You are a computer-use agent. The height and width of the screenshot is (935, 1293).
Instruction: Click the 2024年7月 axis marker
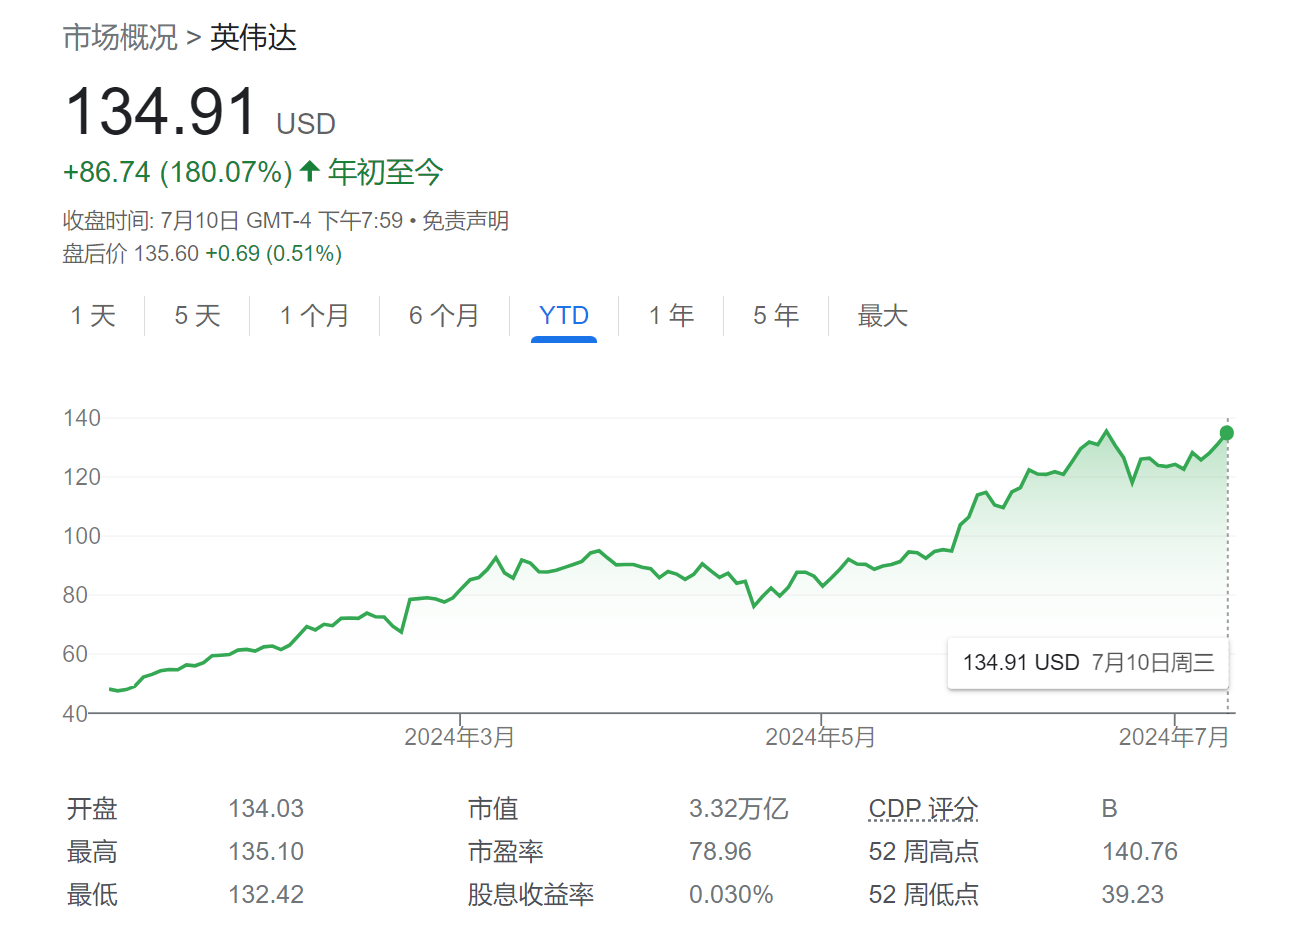[x=1174, y=737]
